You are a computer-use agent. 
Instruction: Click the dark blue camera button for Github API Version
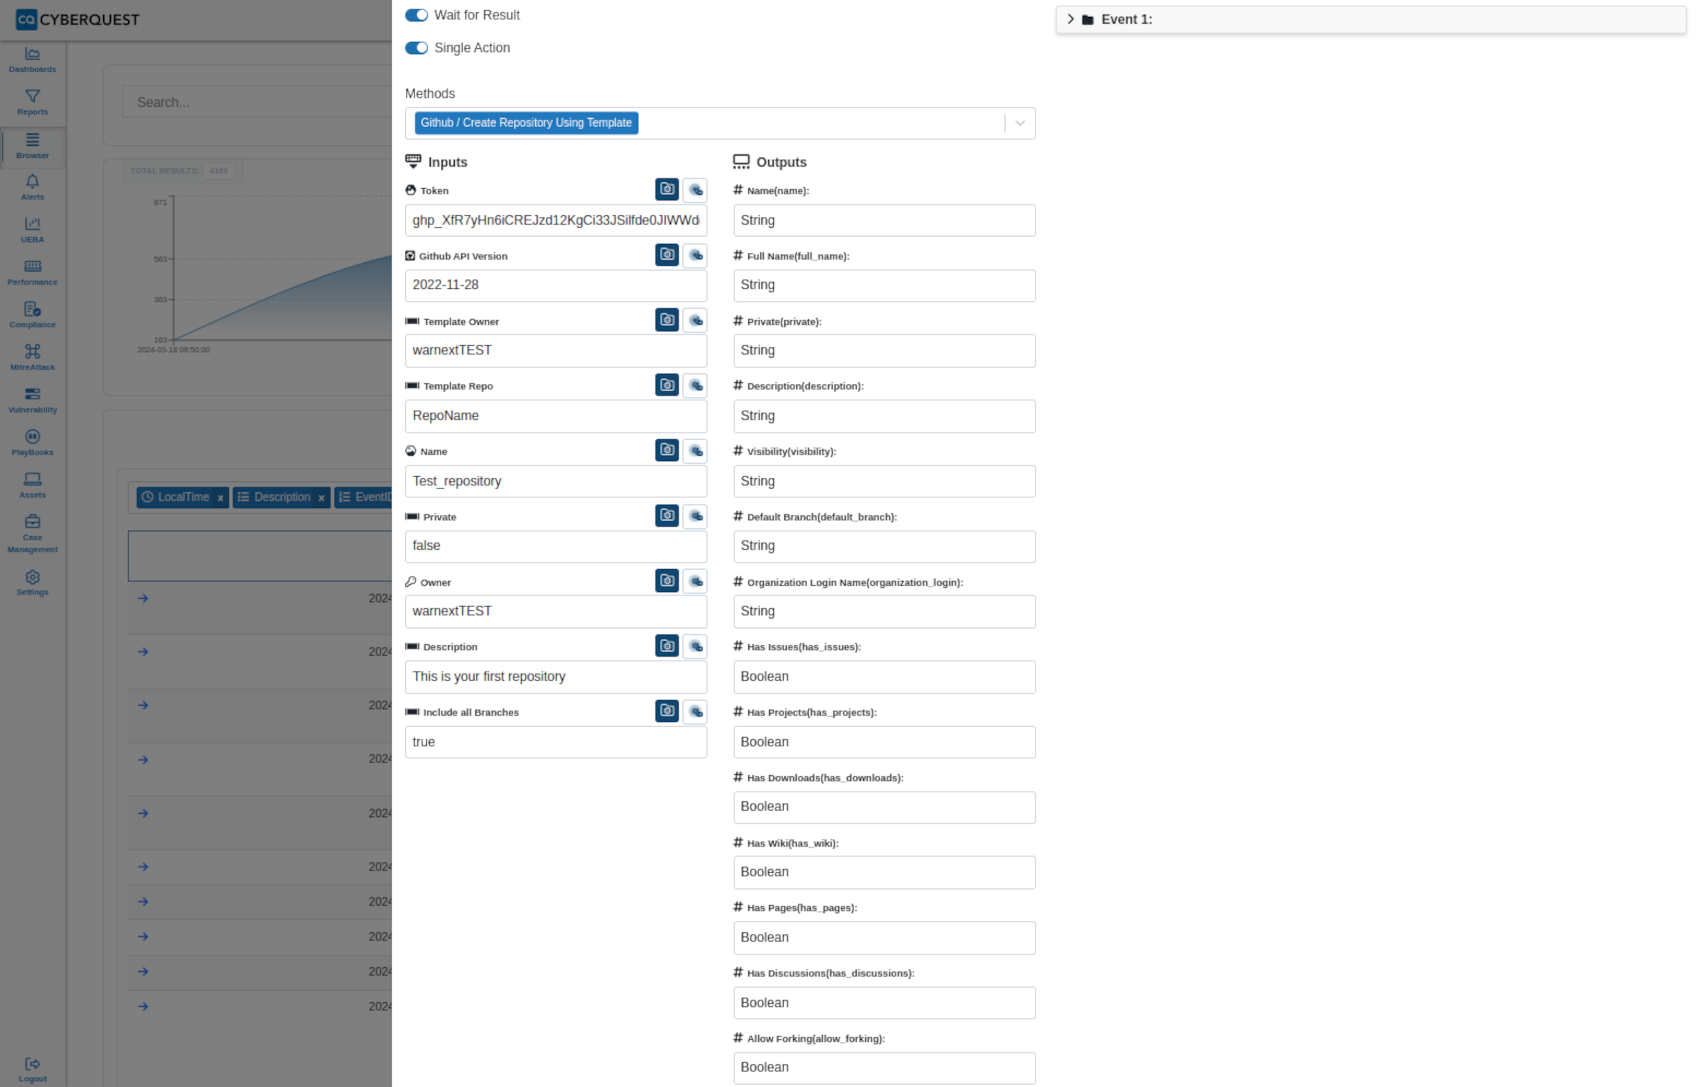click(x=667, y=255)
